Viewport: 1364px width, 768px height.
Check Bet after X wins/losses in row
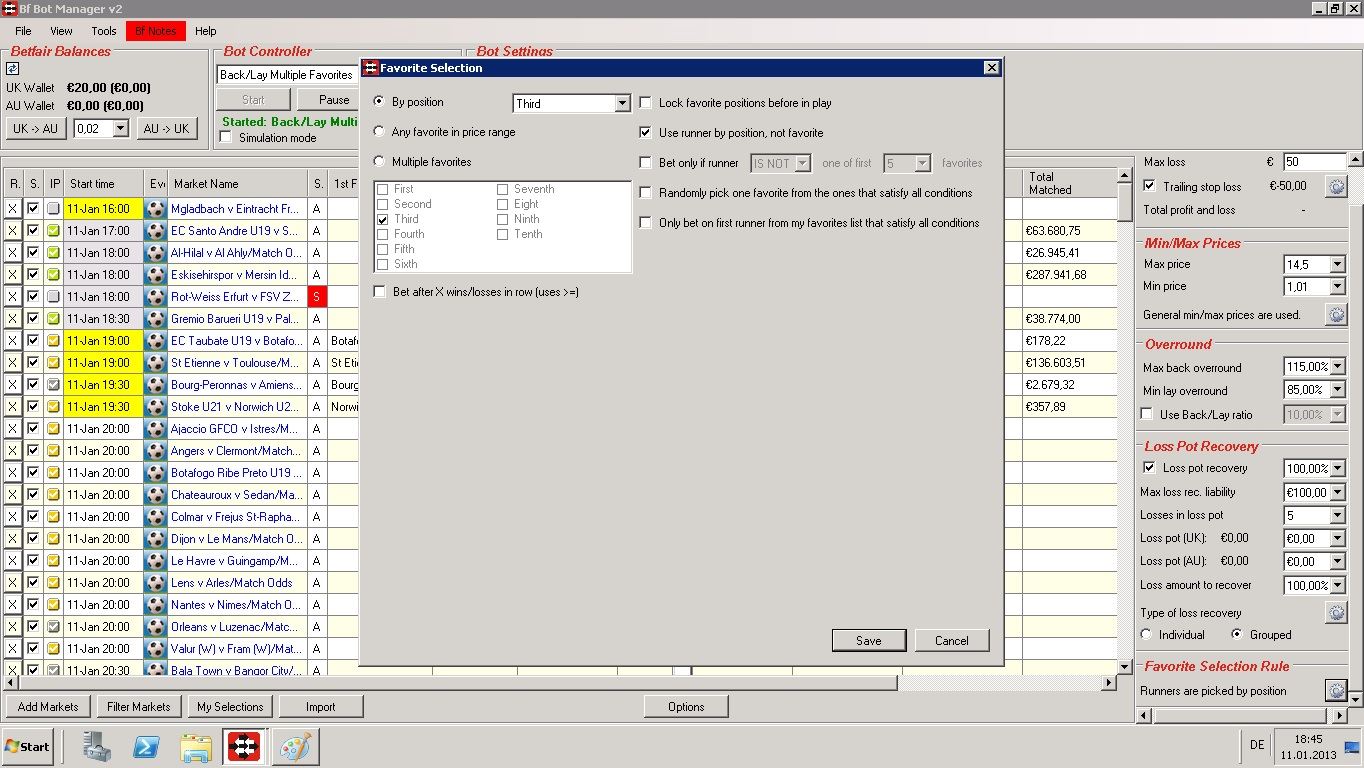click(380, 292)
